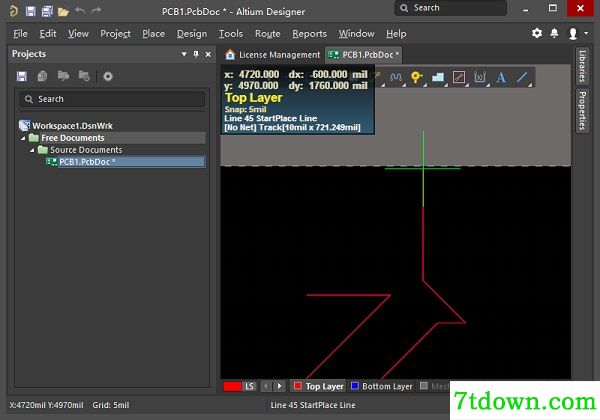Click the Altium logo icon in title bar
This screenshot has height=420, width=600.
(x=13, y=11)
